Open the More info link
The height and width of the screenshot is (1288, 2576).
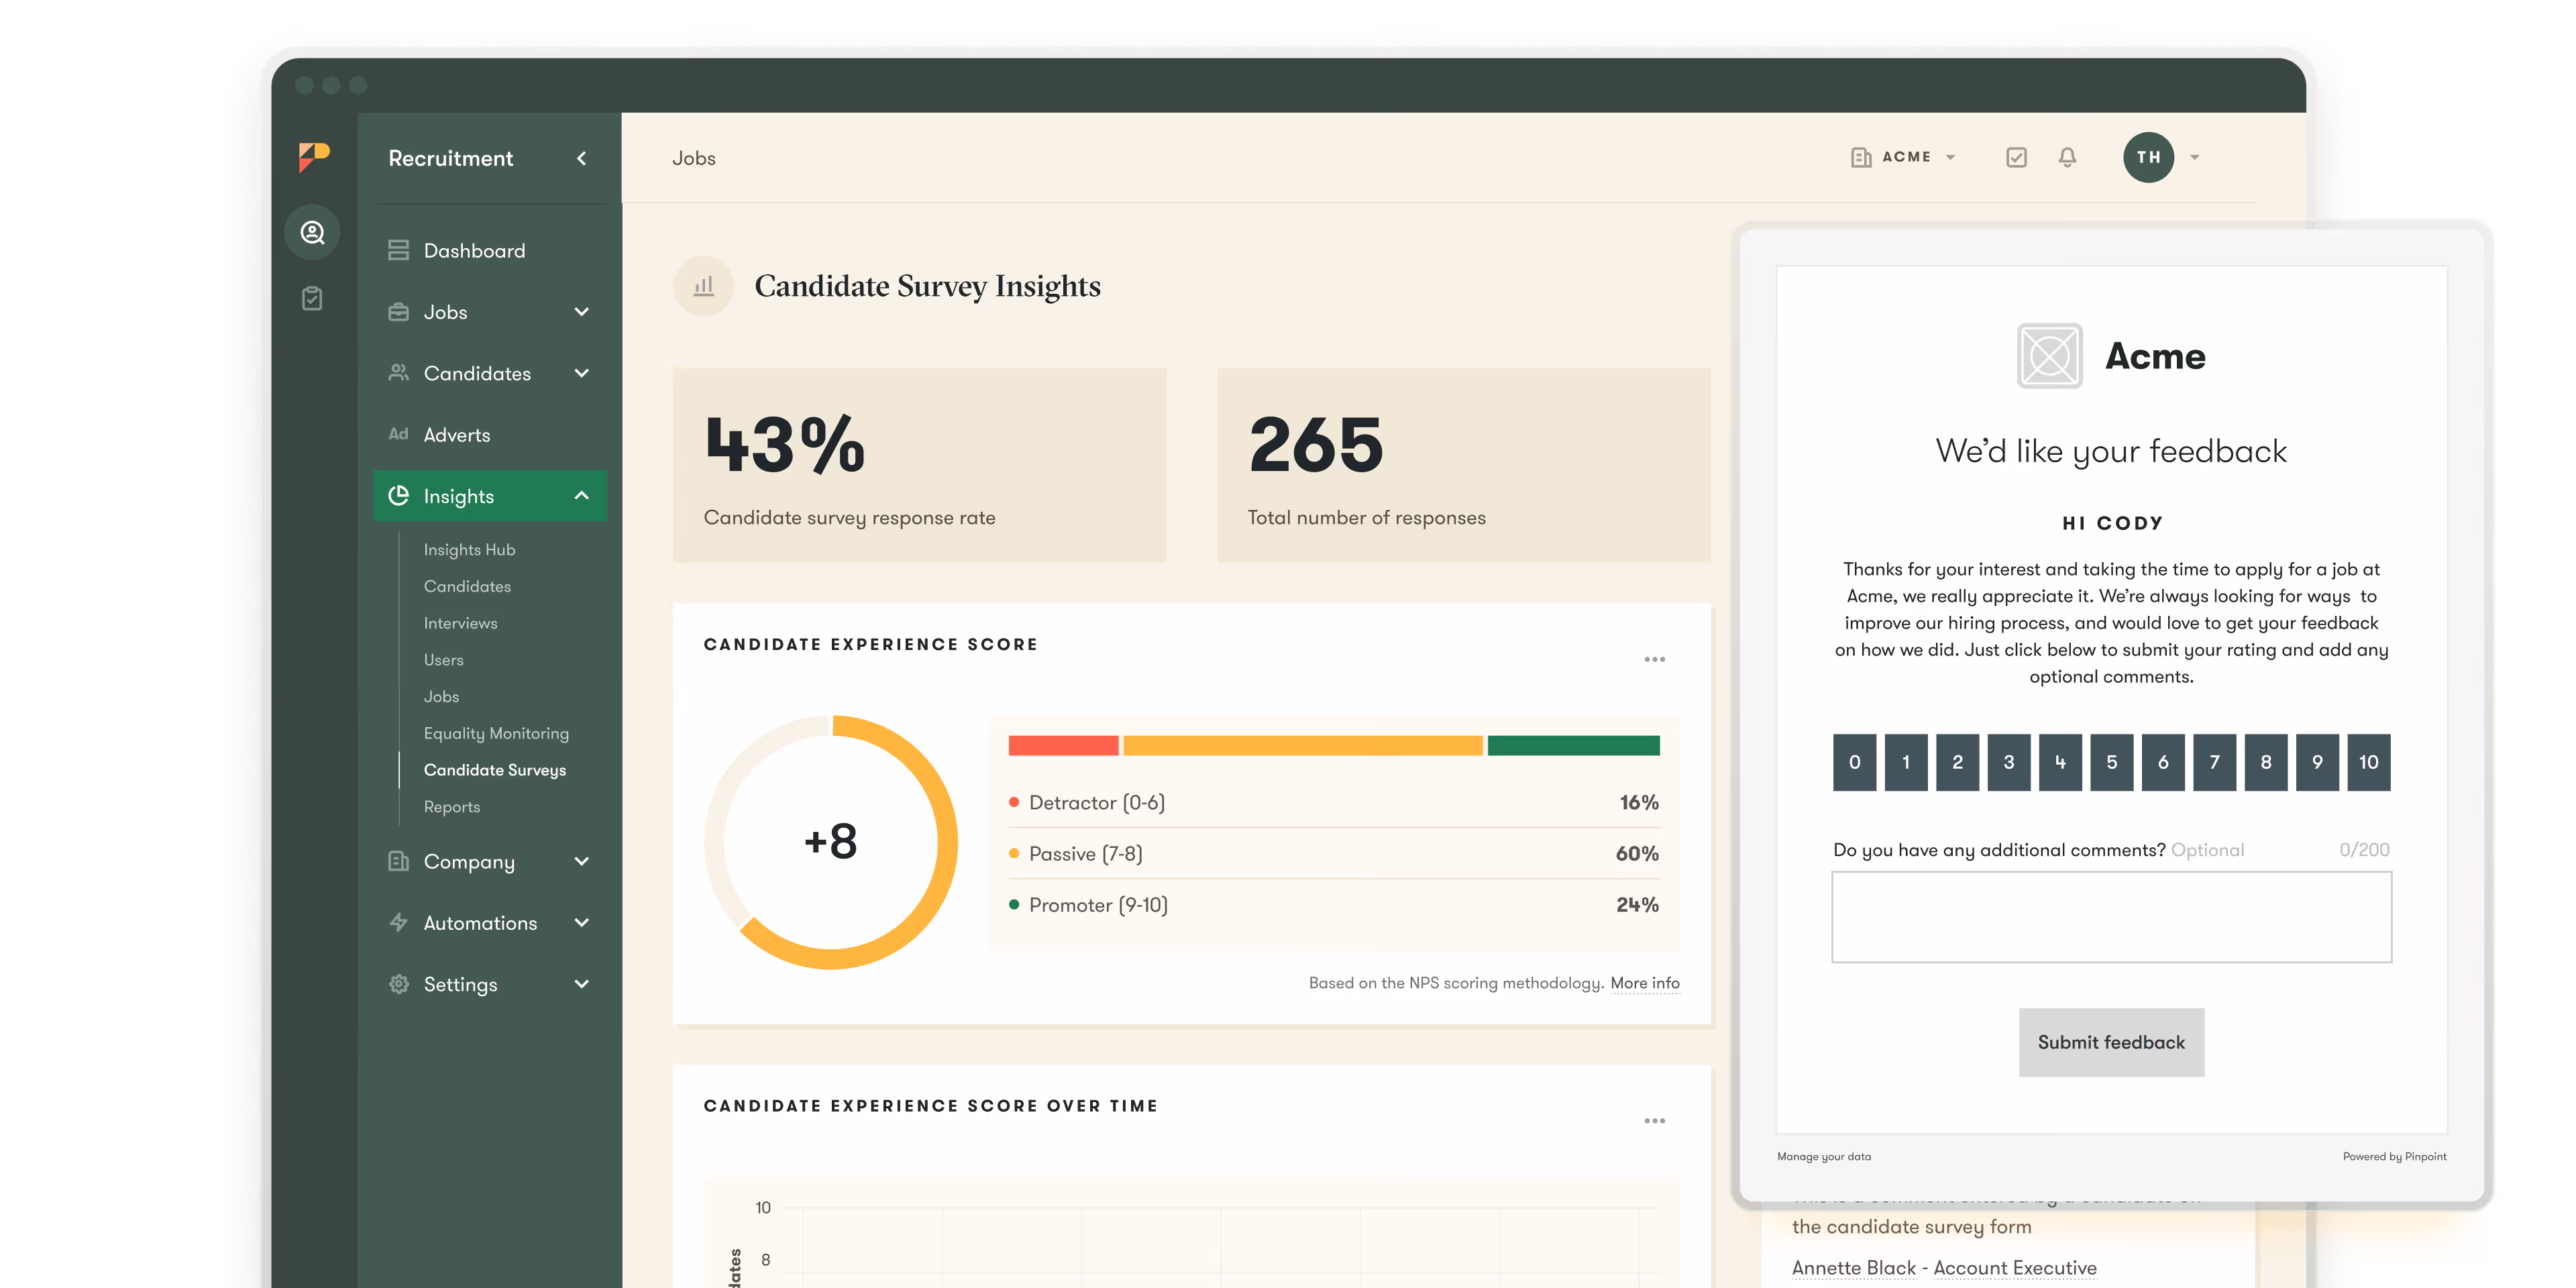[1645, 983]
